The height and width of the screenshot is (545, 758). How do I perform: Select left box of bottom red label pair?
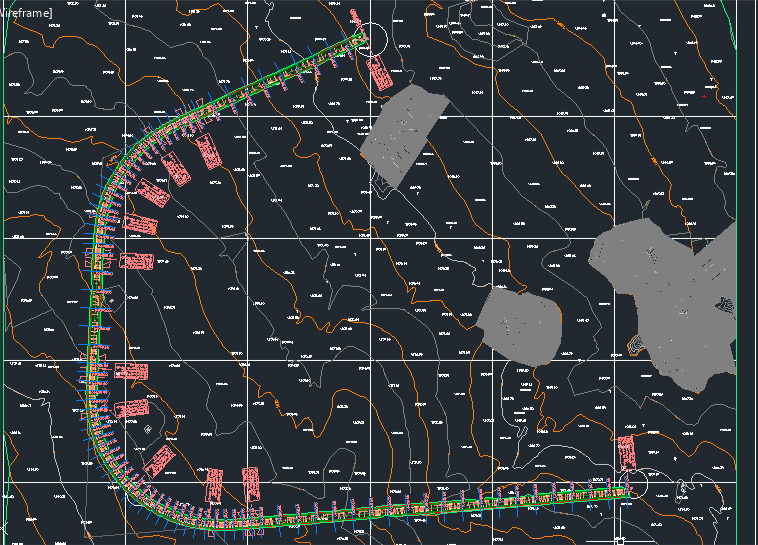tap(214, 485)
